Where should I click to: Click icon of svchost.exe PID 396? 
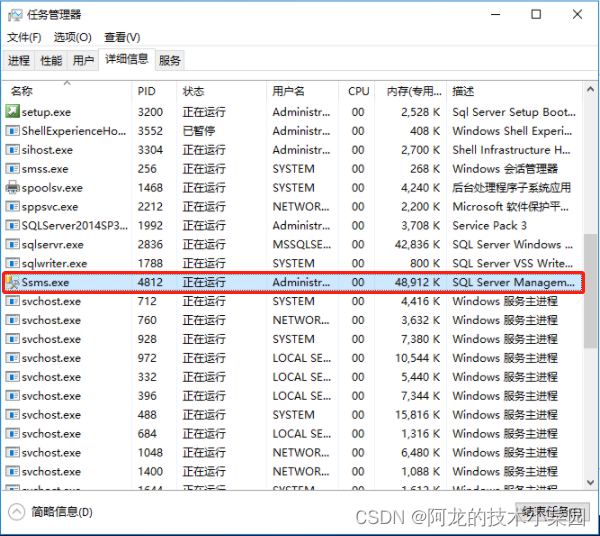12,396
